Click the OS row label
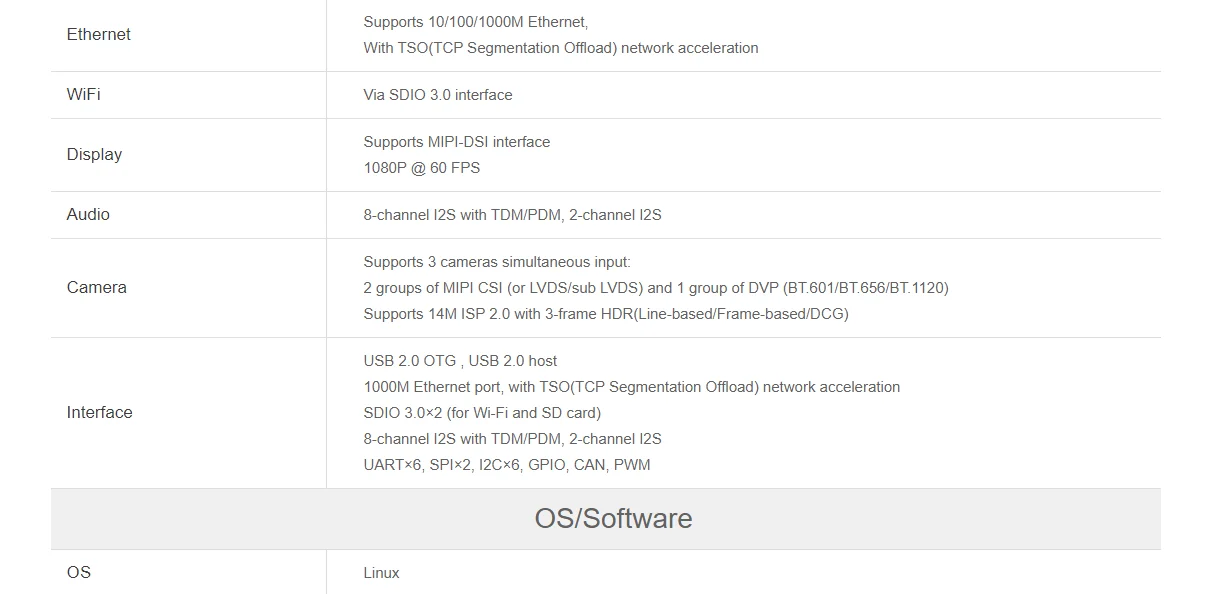Screen dimensions: 1225x594 coord(78,572)
